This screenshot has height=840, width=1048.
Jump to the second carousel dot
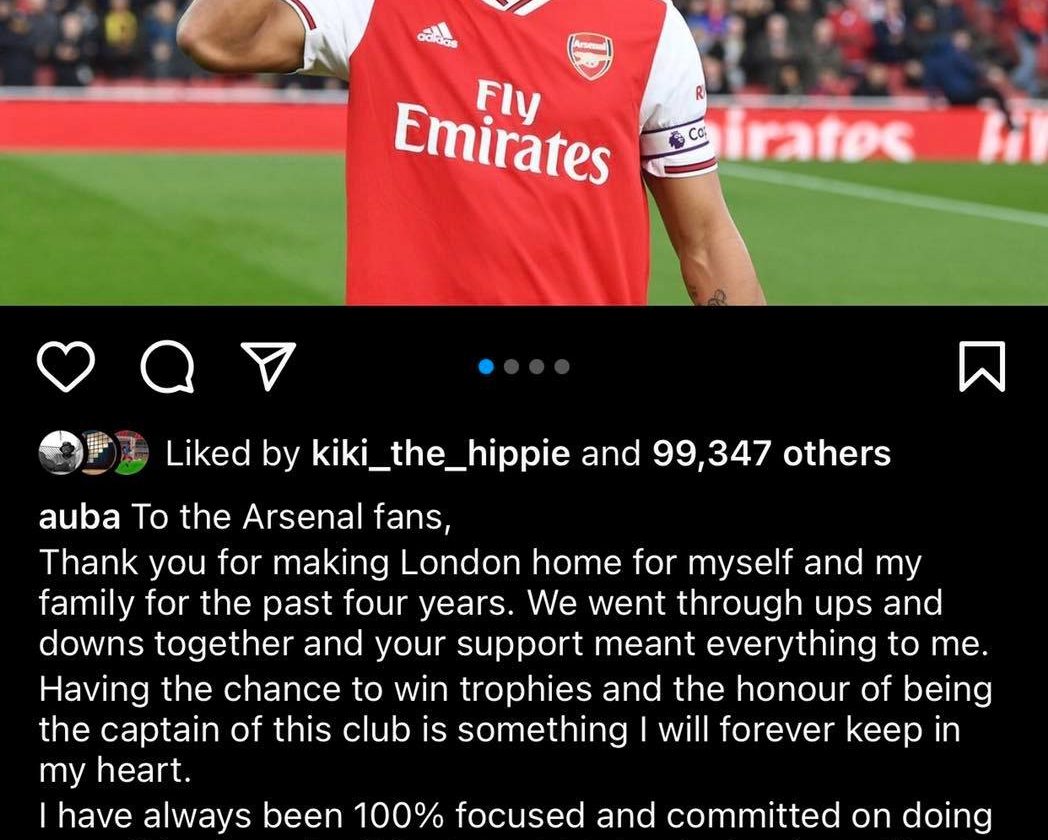(x=512, y=367)
